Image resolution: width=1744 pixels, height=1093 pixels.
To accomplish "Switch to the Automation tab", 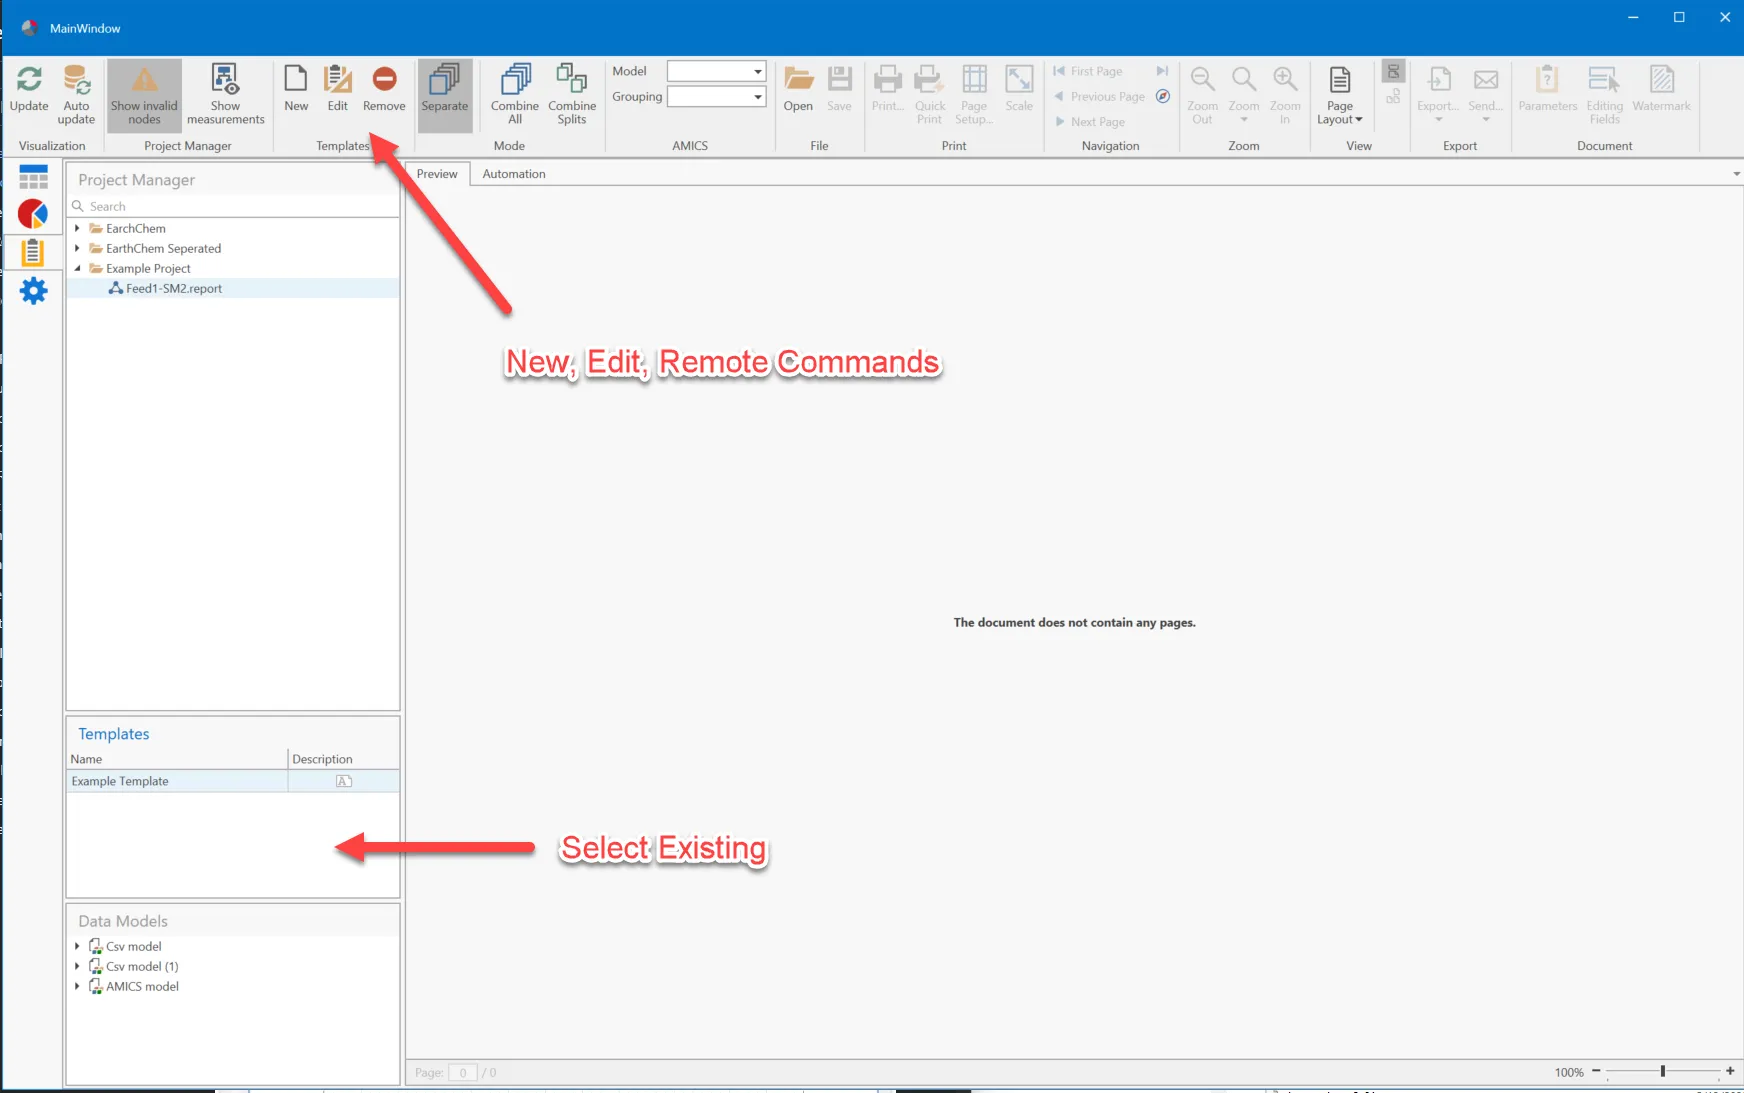I will coord(514,174).
